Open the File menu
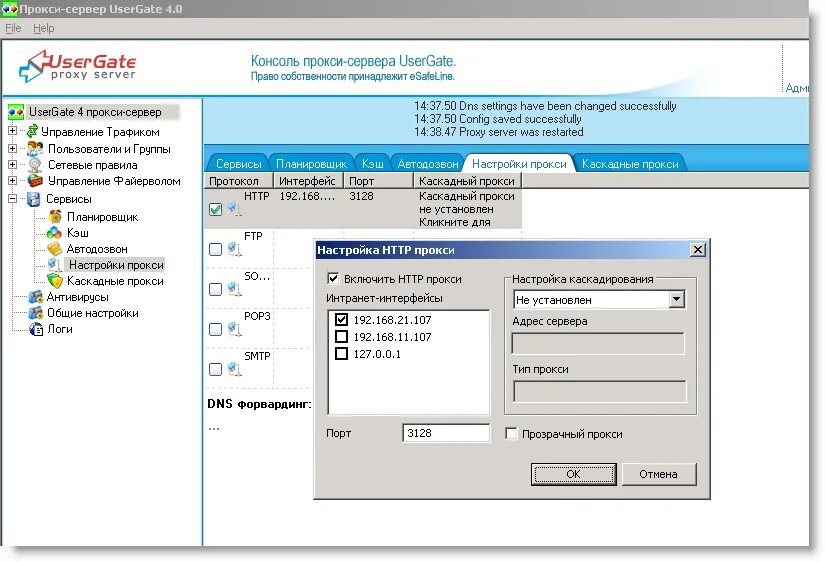Screen dimensions: 825x562 pos(13,28)
